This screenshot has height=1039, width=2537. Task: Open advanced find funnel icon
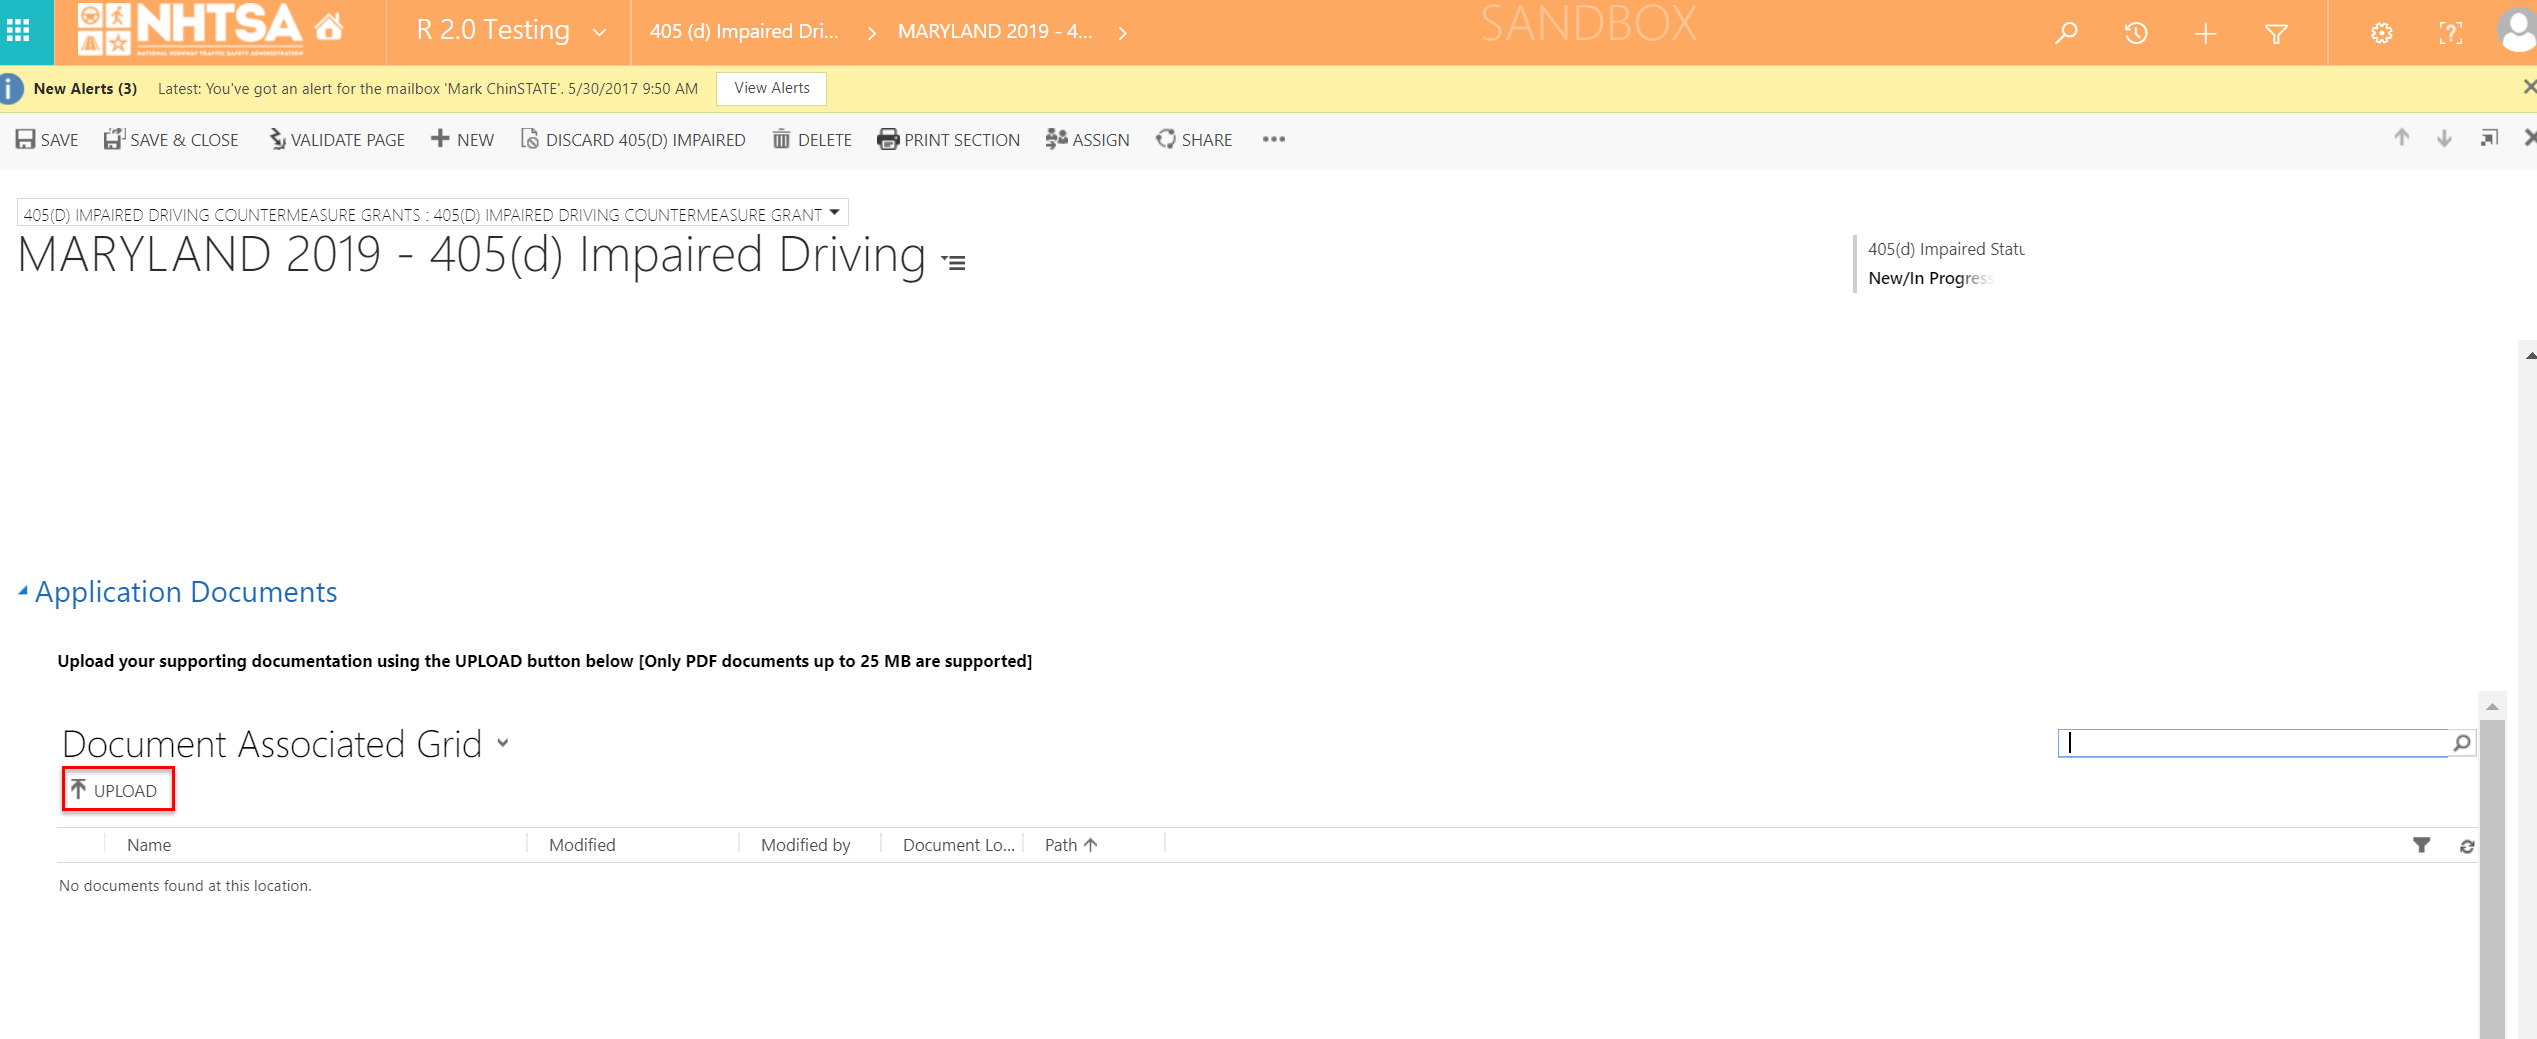(2276, 34)
